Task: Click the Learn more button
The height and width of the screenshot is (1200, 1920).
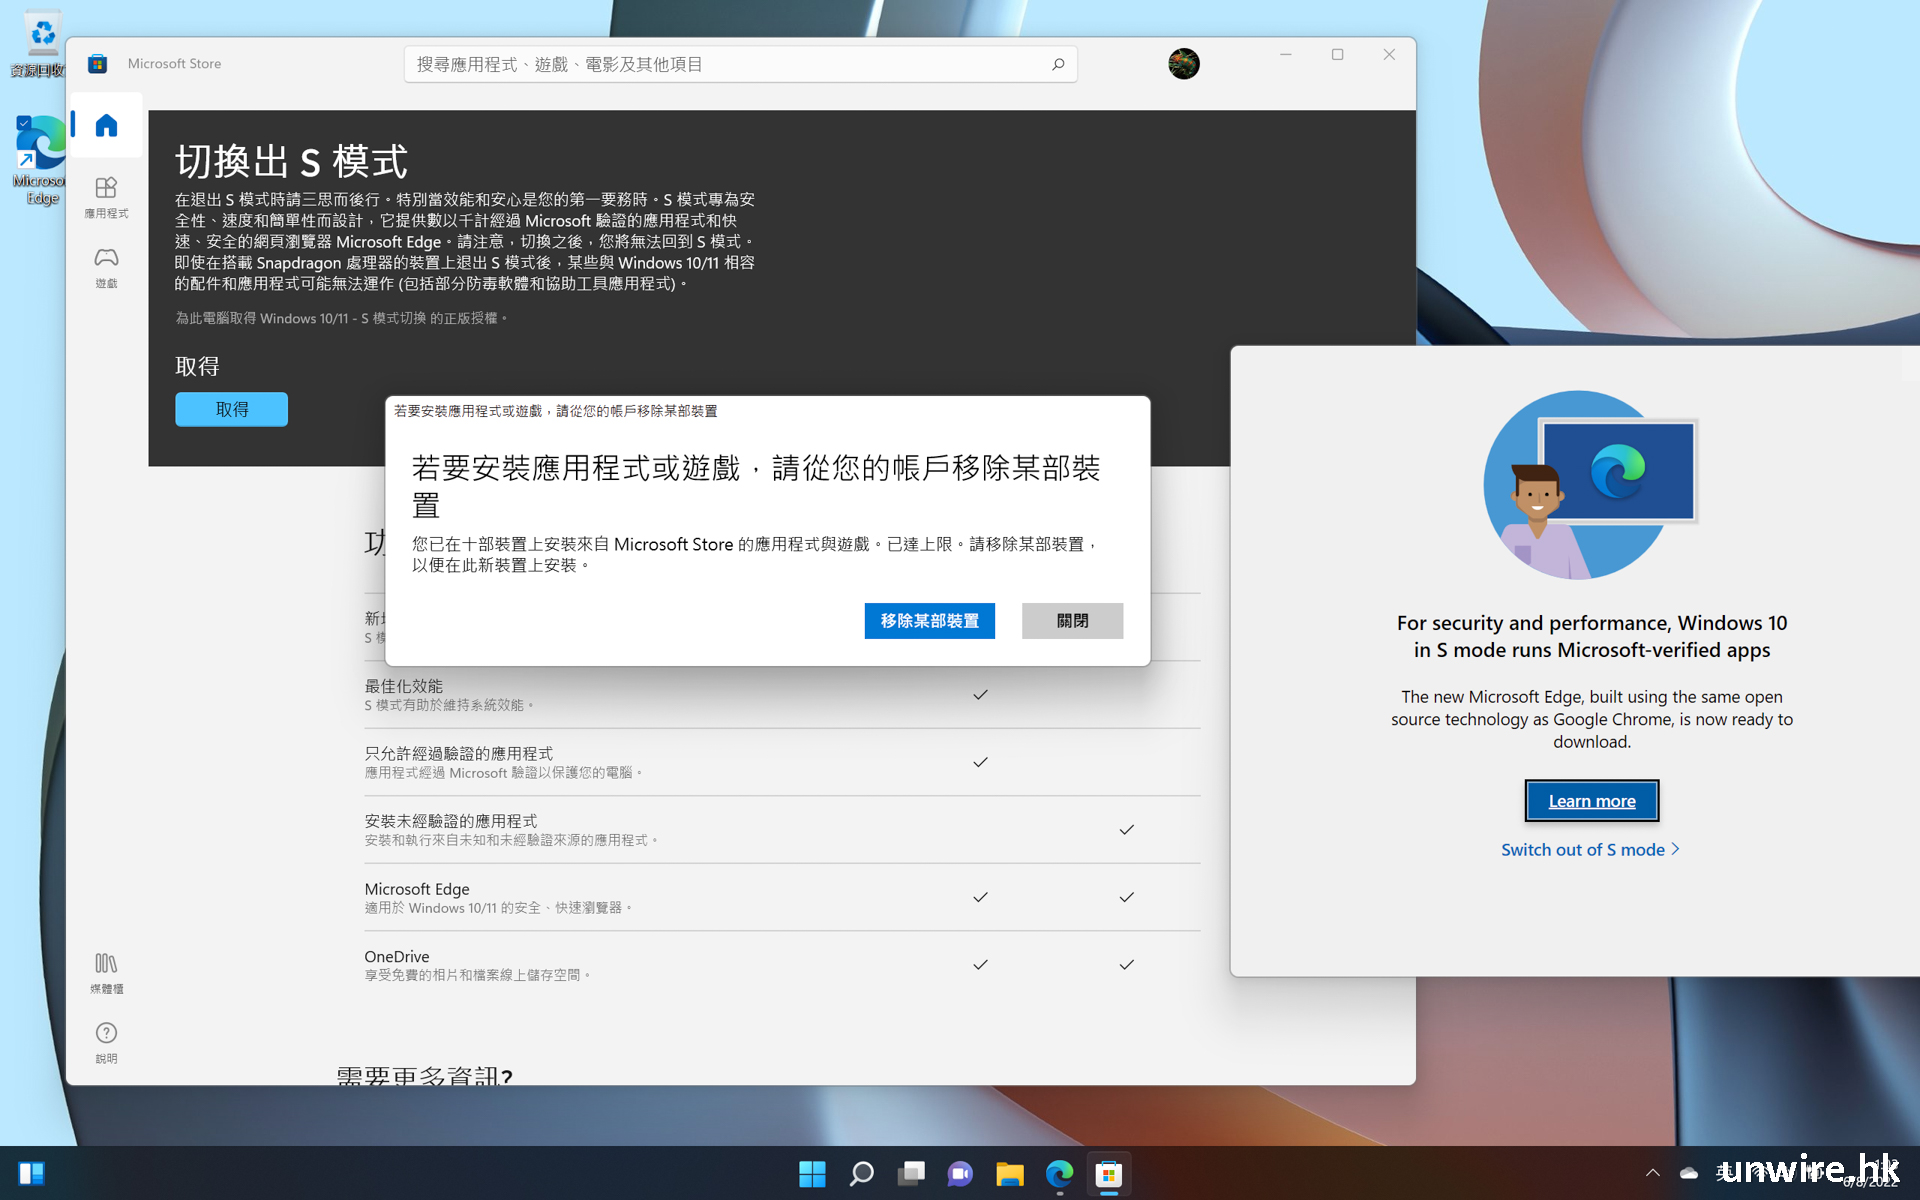Action: [x=1591, y=801]
